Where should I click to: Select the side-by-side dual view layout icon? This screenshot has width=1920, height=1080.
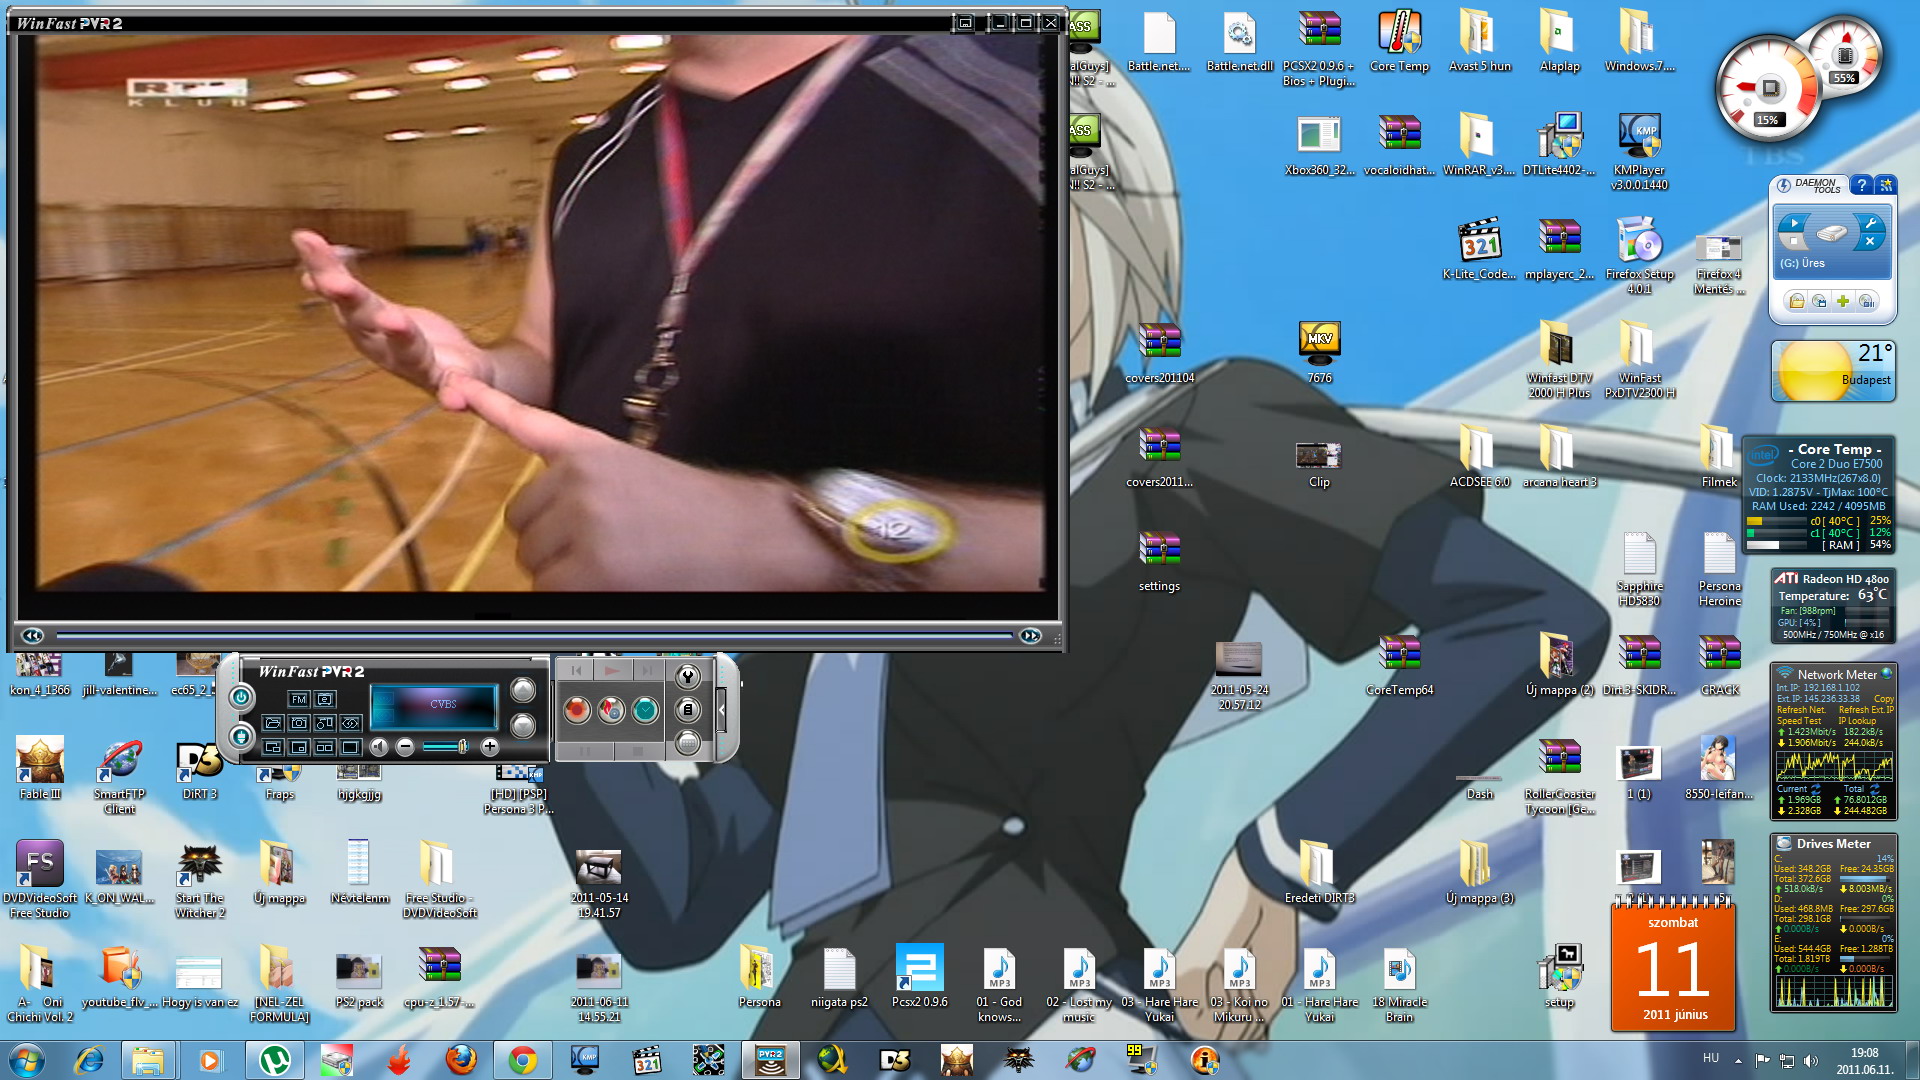325,747
